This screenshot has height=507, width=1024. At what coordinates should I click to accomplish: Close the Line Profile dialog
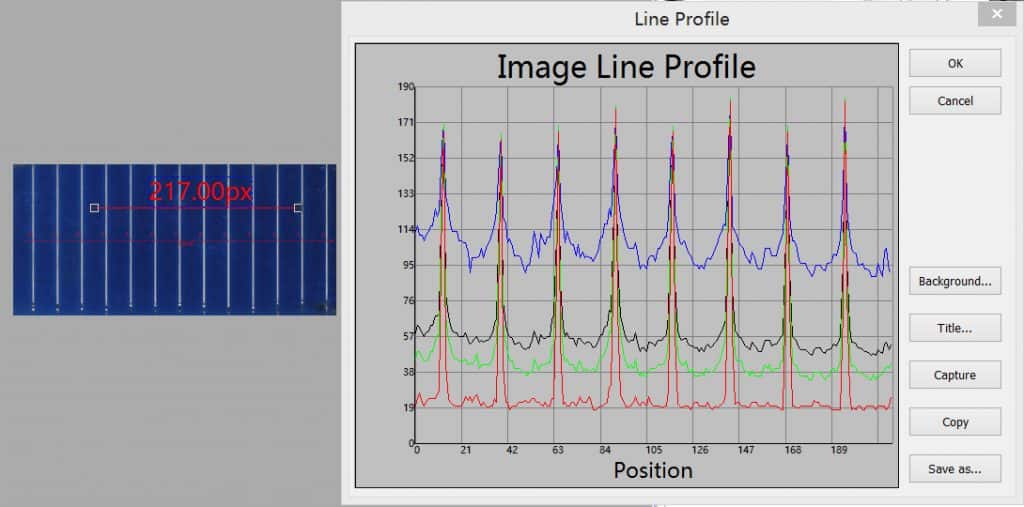coord(997,14)
